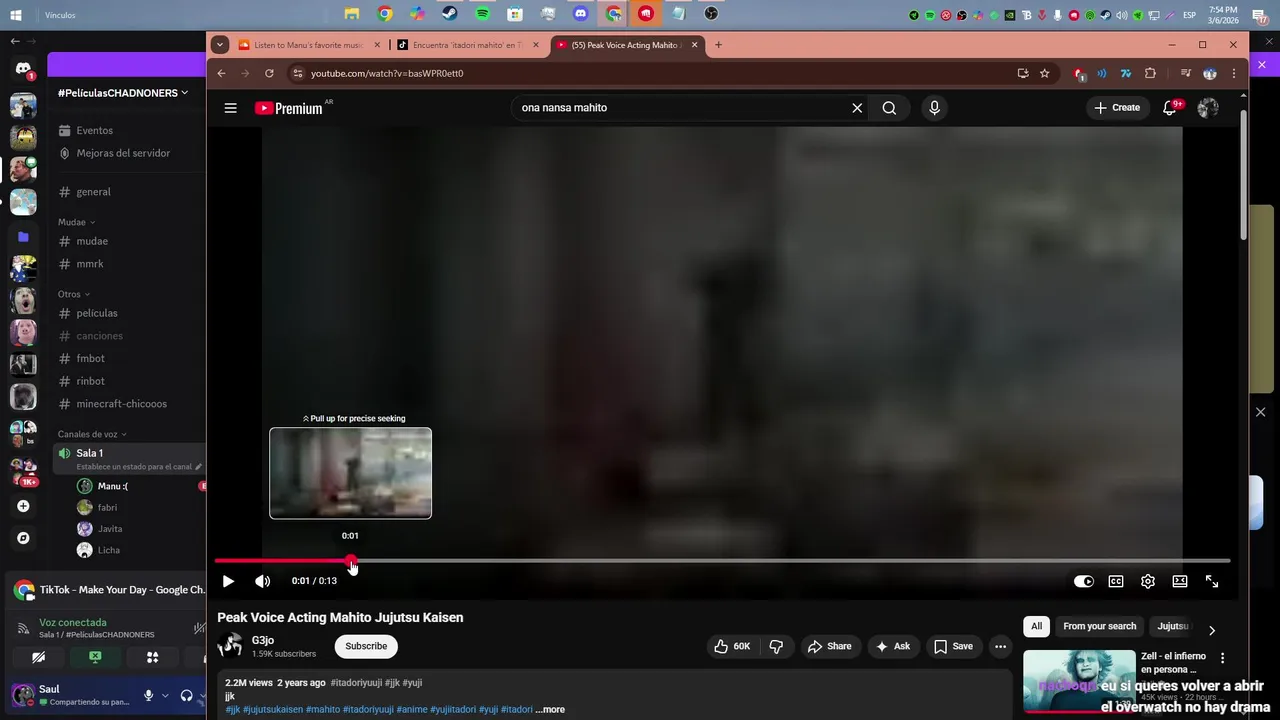This screenshot has width=1280, height=720.
Task: Open options for Zell suggested video
Action: [1222, 658]
